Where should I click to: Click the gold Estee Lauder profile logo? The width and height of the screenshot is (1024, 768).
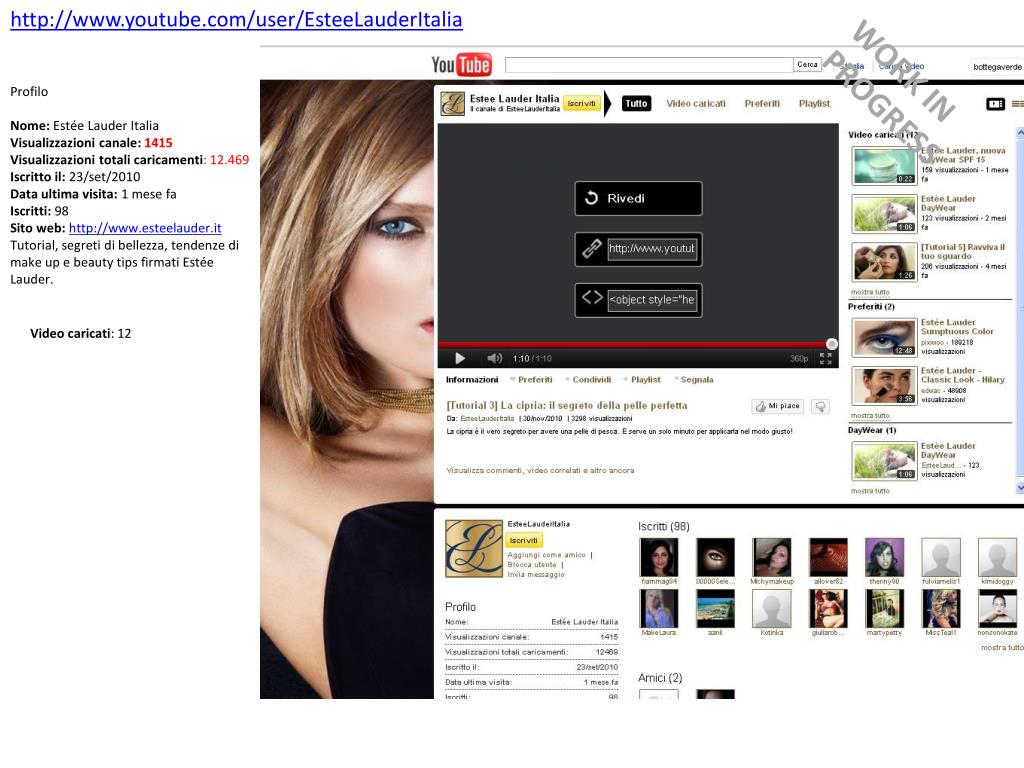[x=474, y=549]
